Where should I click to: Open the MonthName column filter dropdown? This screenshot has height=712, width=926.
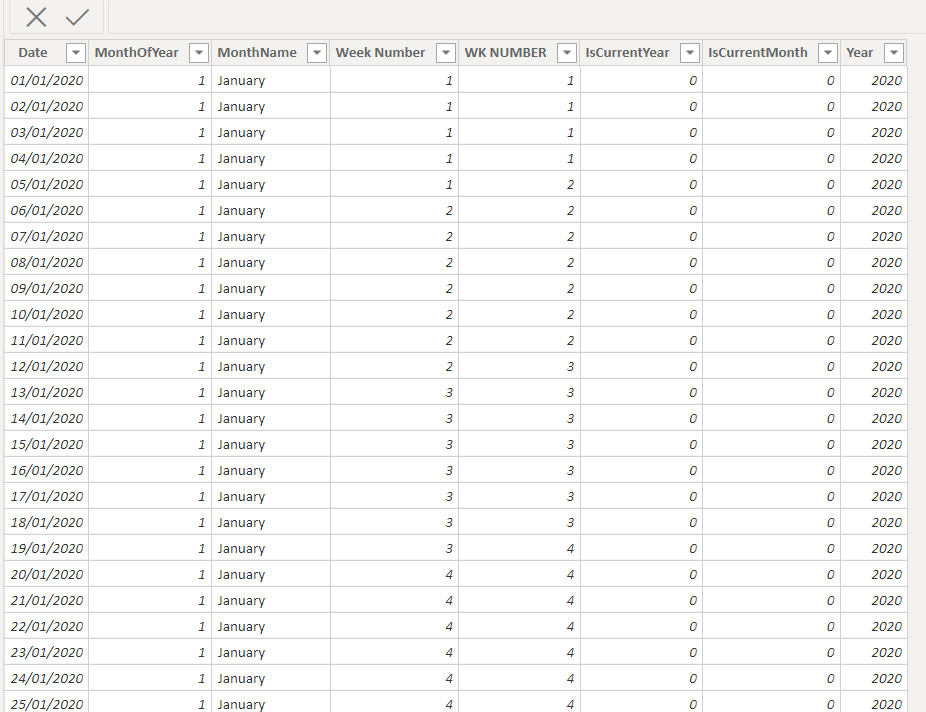tap(317, 53)
